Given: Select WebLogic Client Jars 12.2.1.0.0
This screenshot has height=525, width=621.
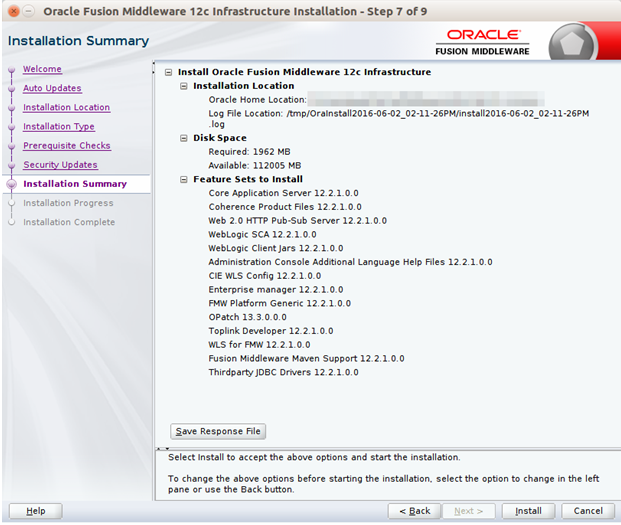Looking at the screenshot, I should pyautogui.click(x=276, y=248).
